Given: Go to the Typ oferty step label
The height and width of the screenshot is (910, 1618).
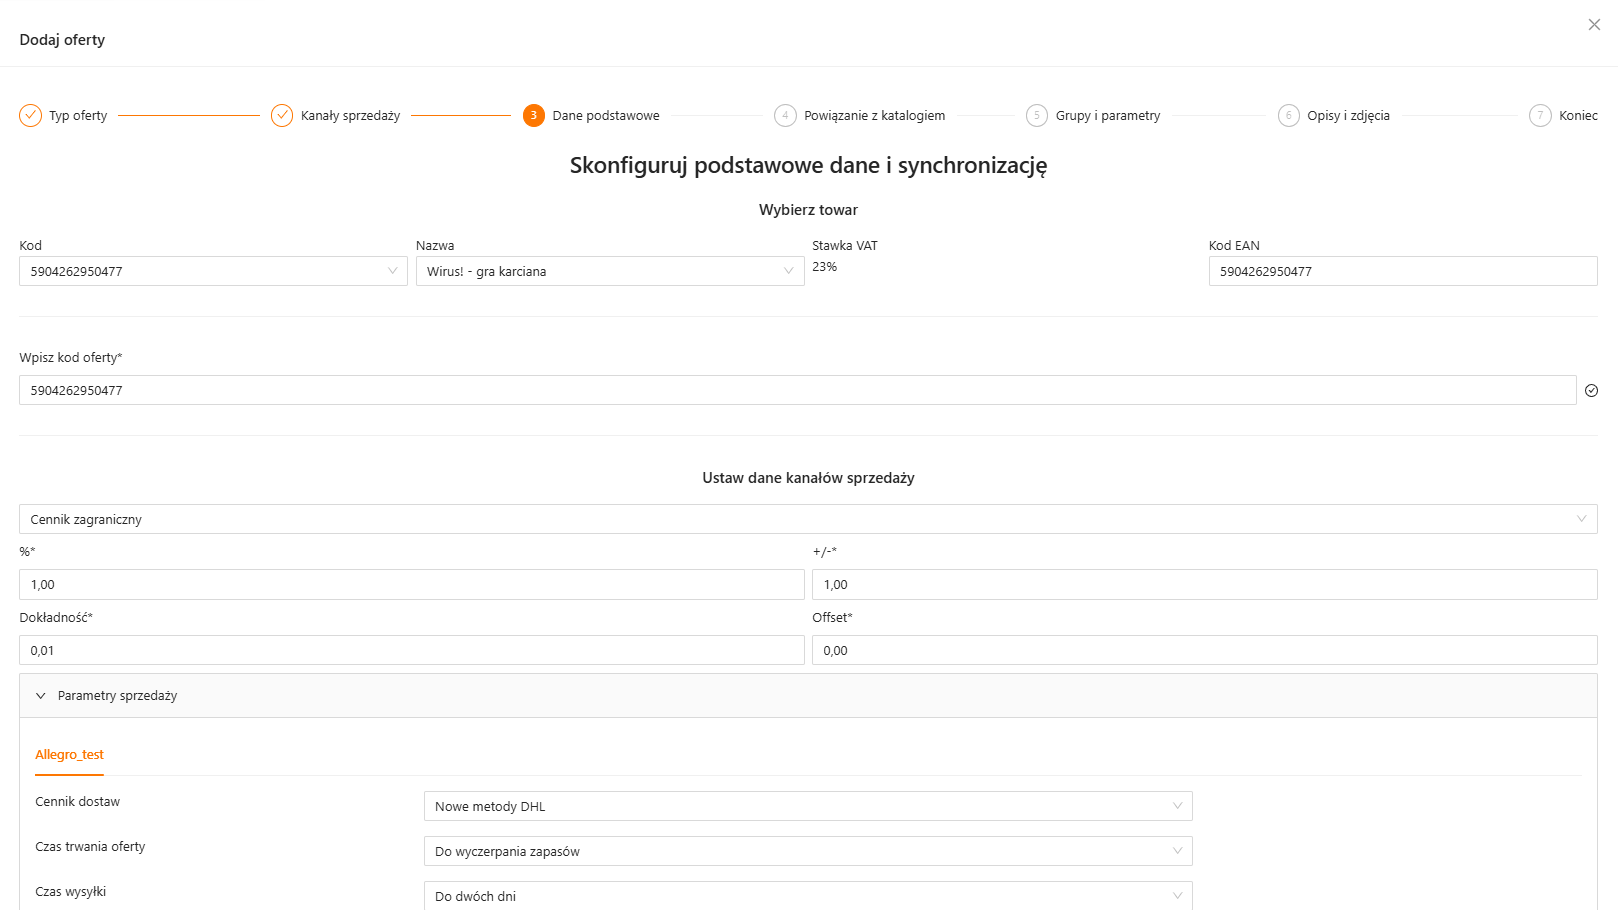Looking at the screenshot, I should click(78, 116).
